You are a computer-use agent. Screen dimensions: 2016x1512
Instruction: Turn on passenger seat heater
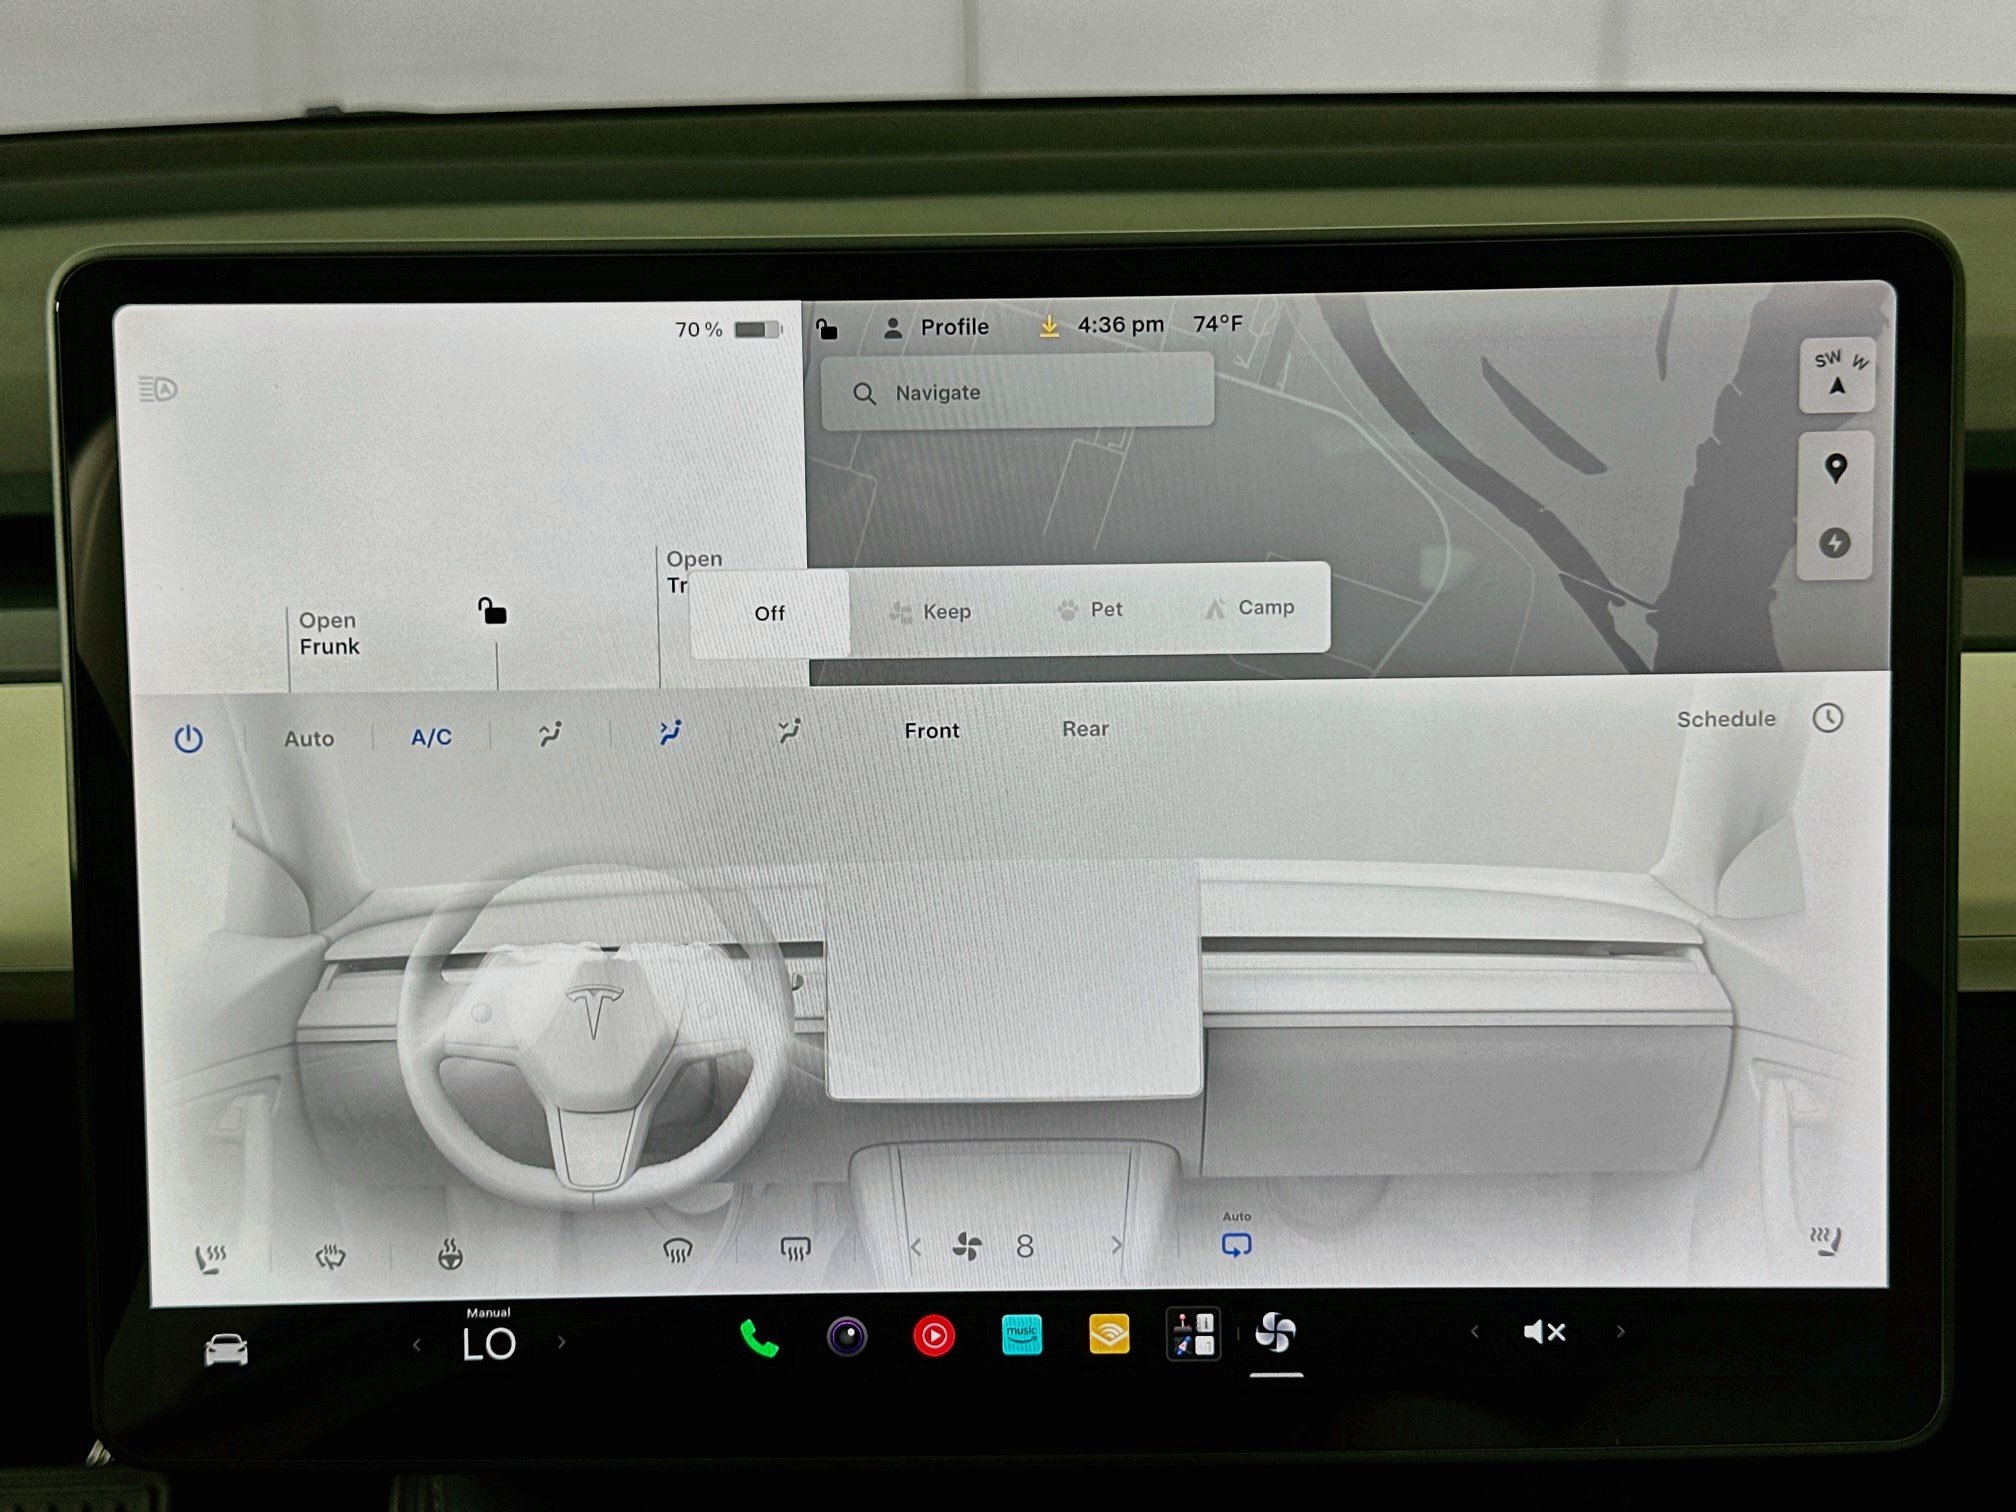[1826, 1241]
